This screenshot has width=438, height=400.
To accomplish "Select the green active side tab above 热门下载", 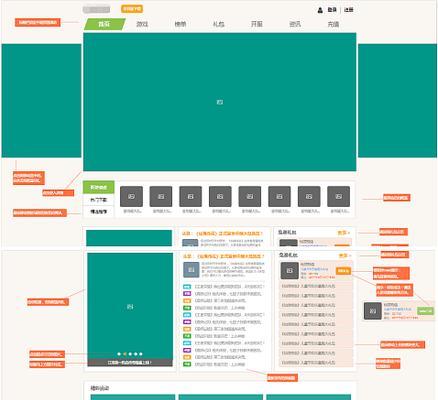I will [99, 187].
